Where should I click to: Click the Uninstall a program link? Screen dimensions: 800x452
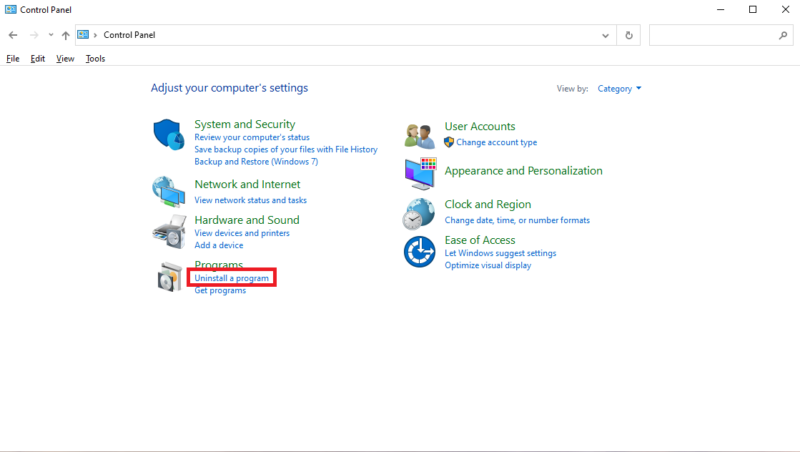232,278
